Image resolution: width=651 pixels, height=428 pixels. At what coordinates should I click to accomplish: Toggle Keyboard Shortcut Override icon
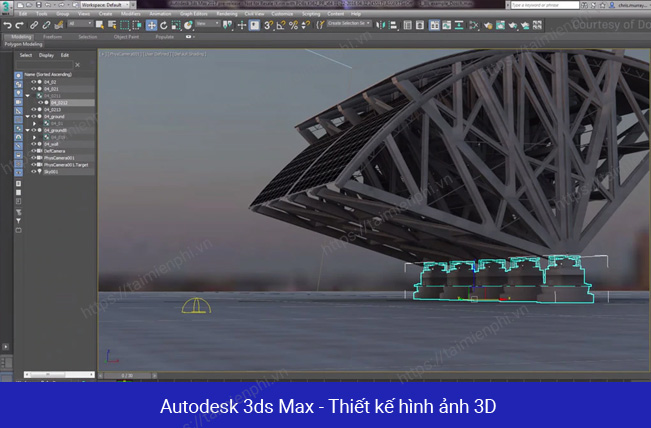(x=254, y=25)
